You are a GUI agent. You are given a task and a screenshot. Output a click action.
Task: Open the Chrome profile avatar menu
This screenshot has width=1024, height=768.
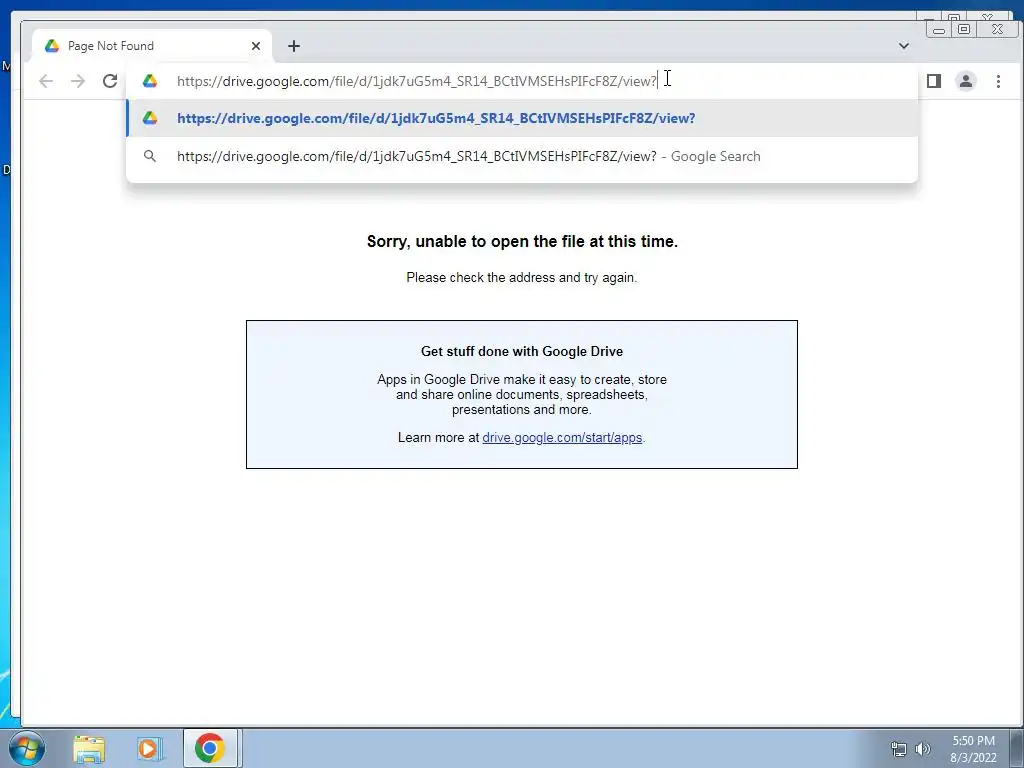point(966,81)
